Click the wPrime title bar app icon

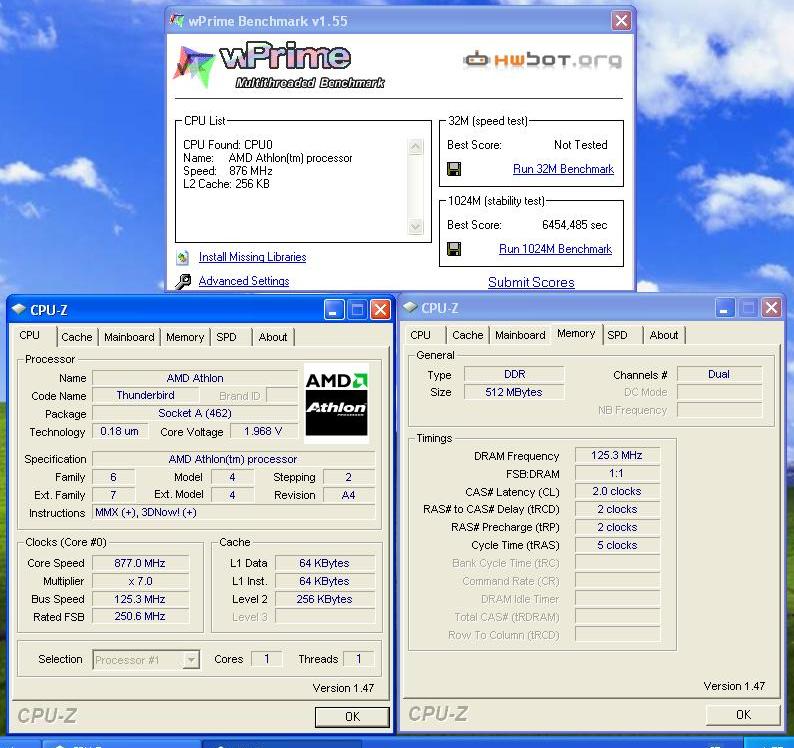pos(177,21)
